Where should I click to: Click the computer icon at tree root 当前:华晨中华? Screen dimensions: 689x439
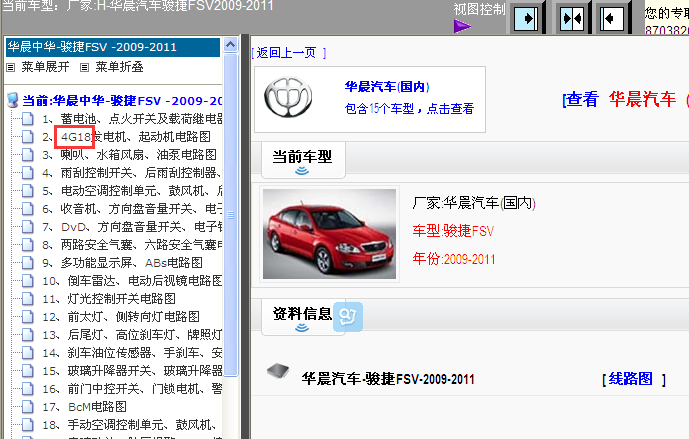pyautogui.click(x=13, y=101)
